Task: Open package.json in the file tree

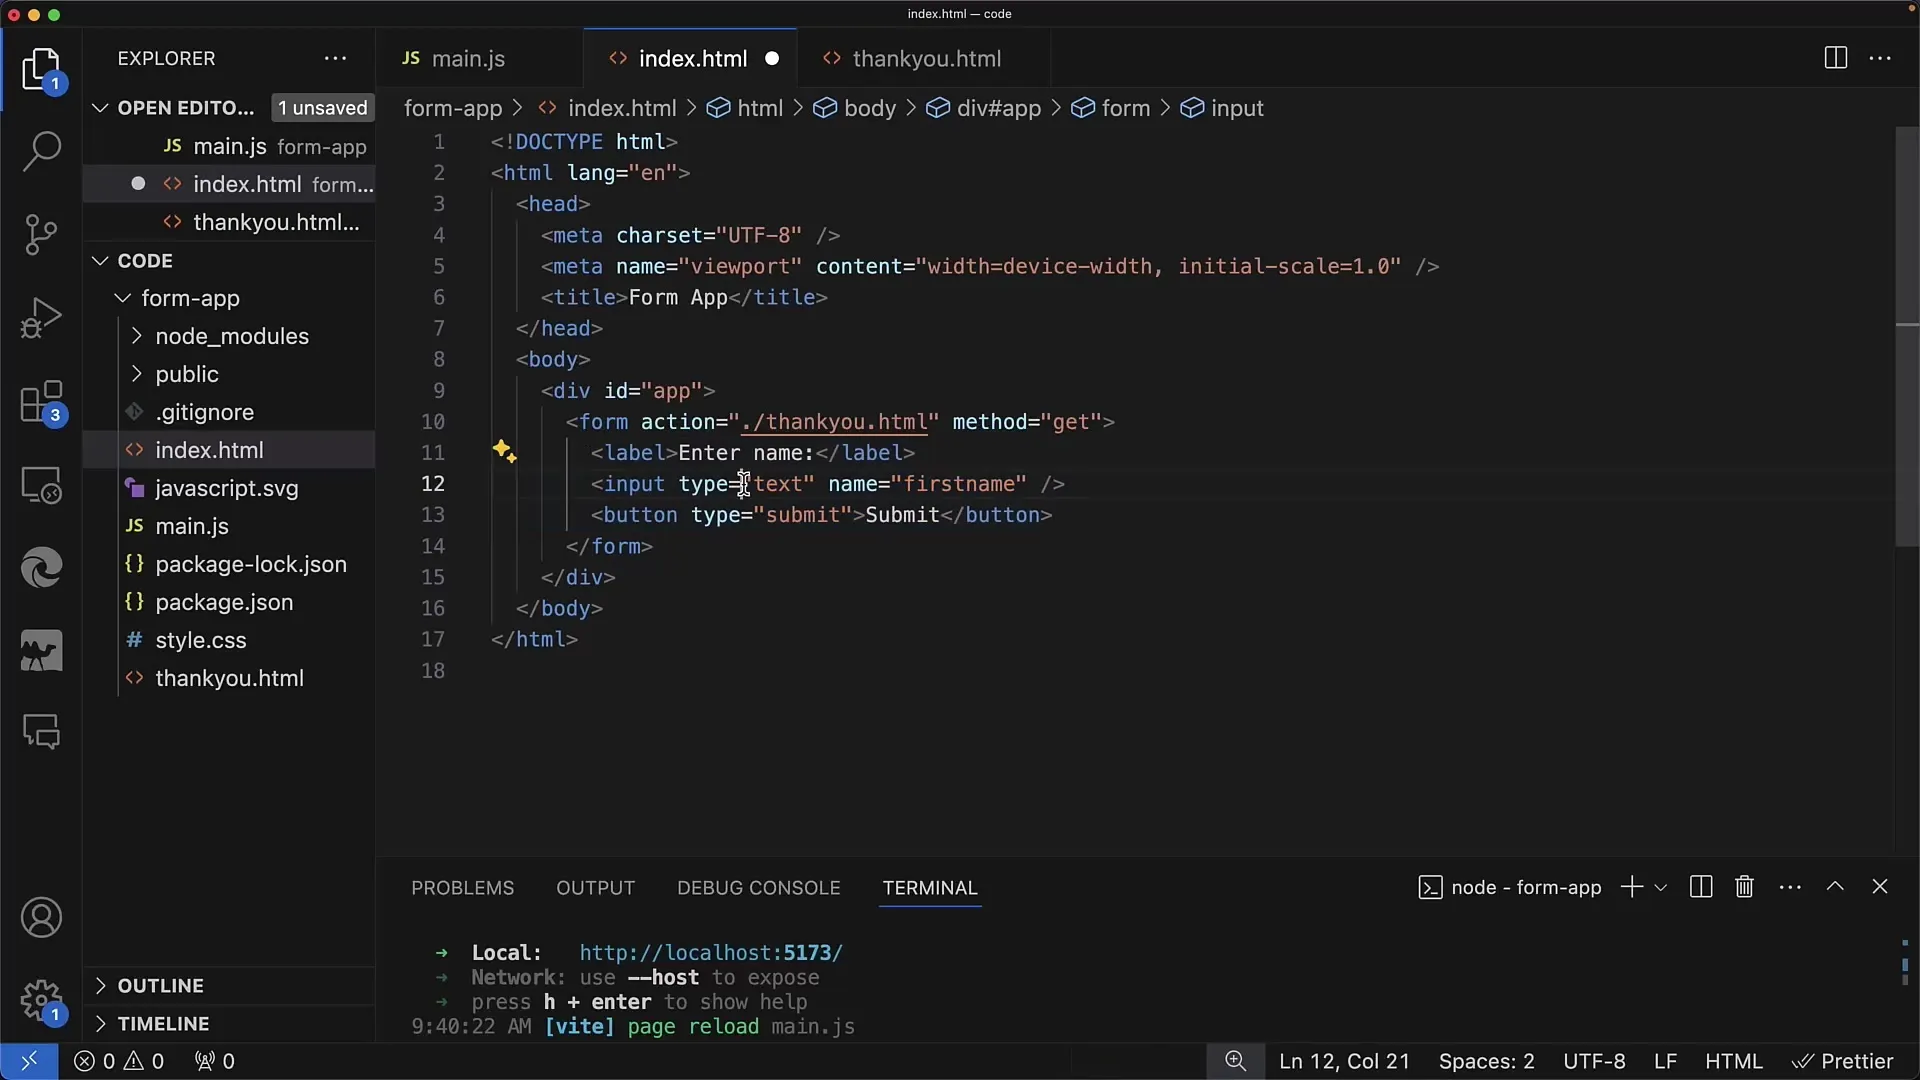Action: point(230,602)
